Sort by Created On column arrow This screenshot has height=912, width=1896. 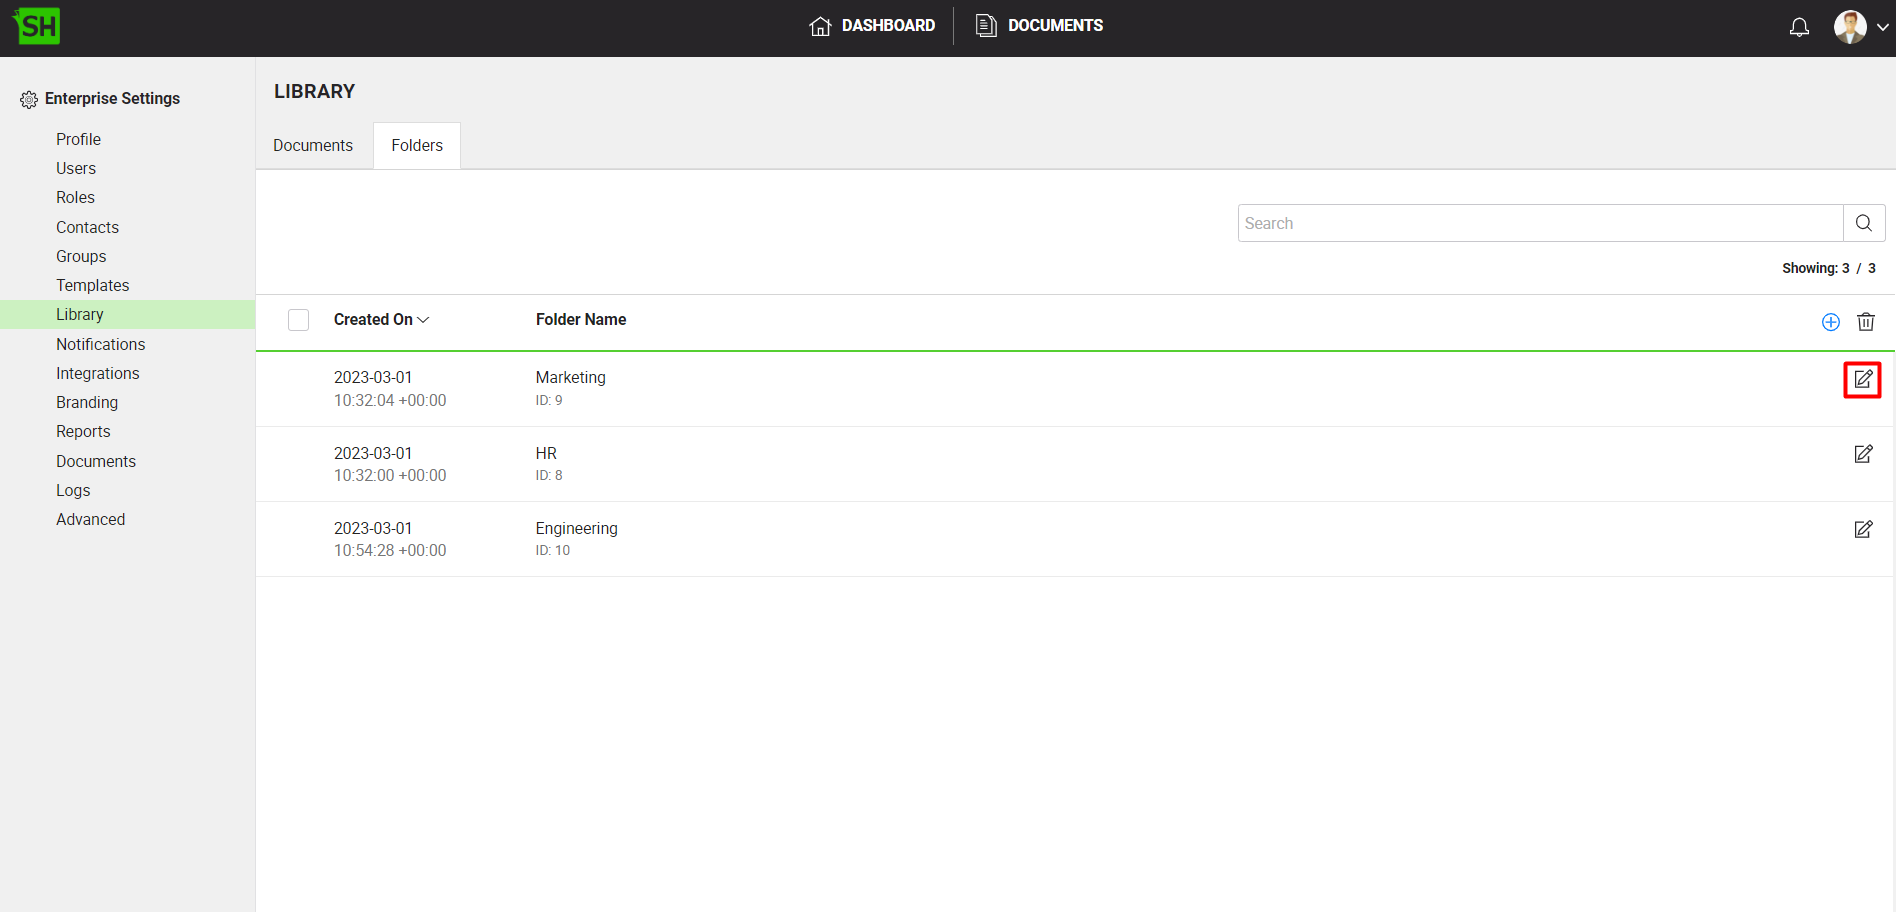[x=423, y=320]
